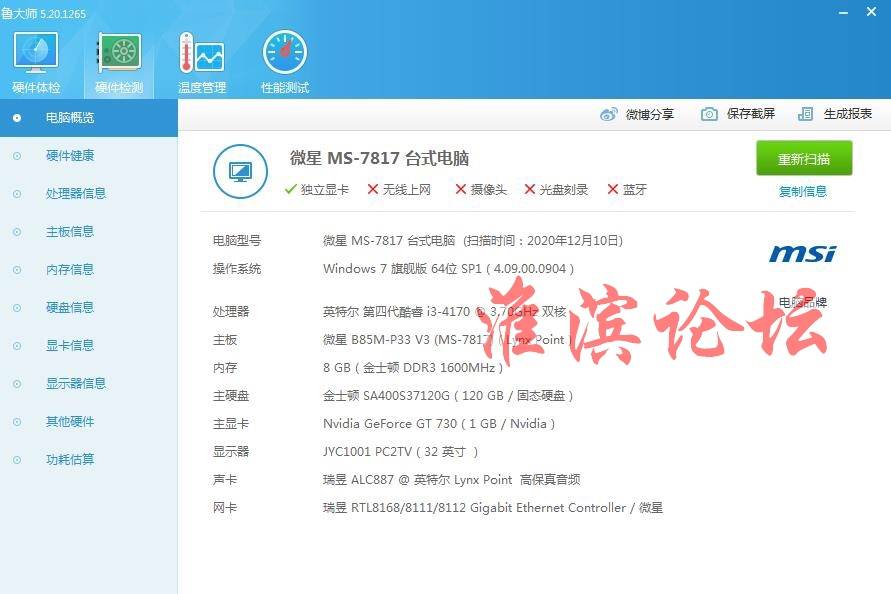Click the red X beside 蓝牙
This screenshot has width=891, height=594.
pyautogui.click(x=613, y=189)
